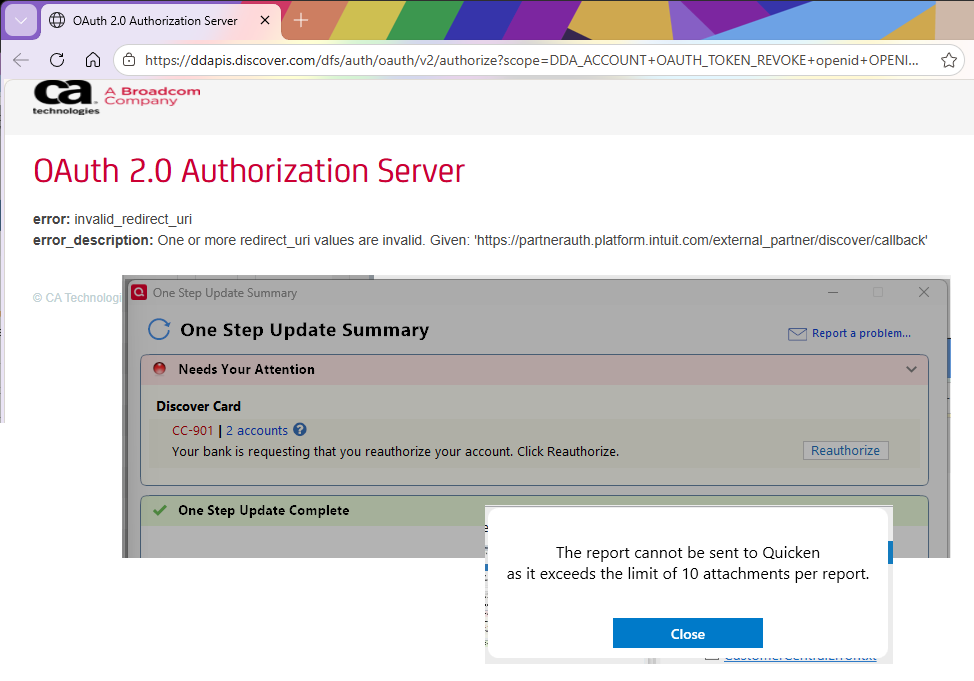Click the red Needs Your Attention status icon
974x681 pixels.
(160, 368)
